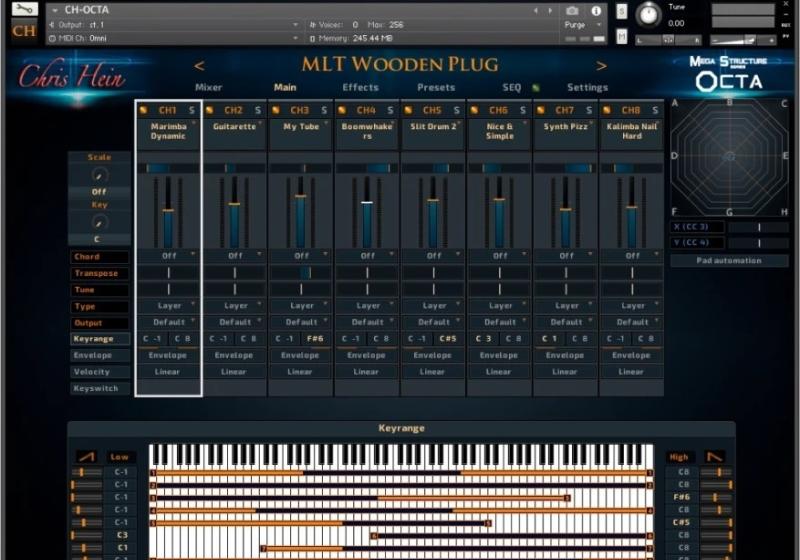Viewport: 800px width, 560px height.
Task: Solo channel CH4 with S button
Action: click(x=390, y=110)
